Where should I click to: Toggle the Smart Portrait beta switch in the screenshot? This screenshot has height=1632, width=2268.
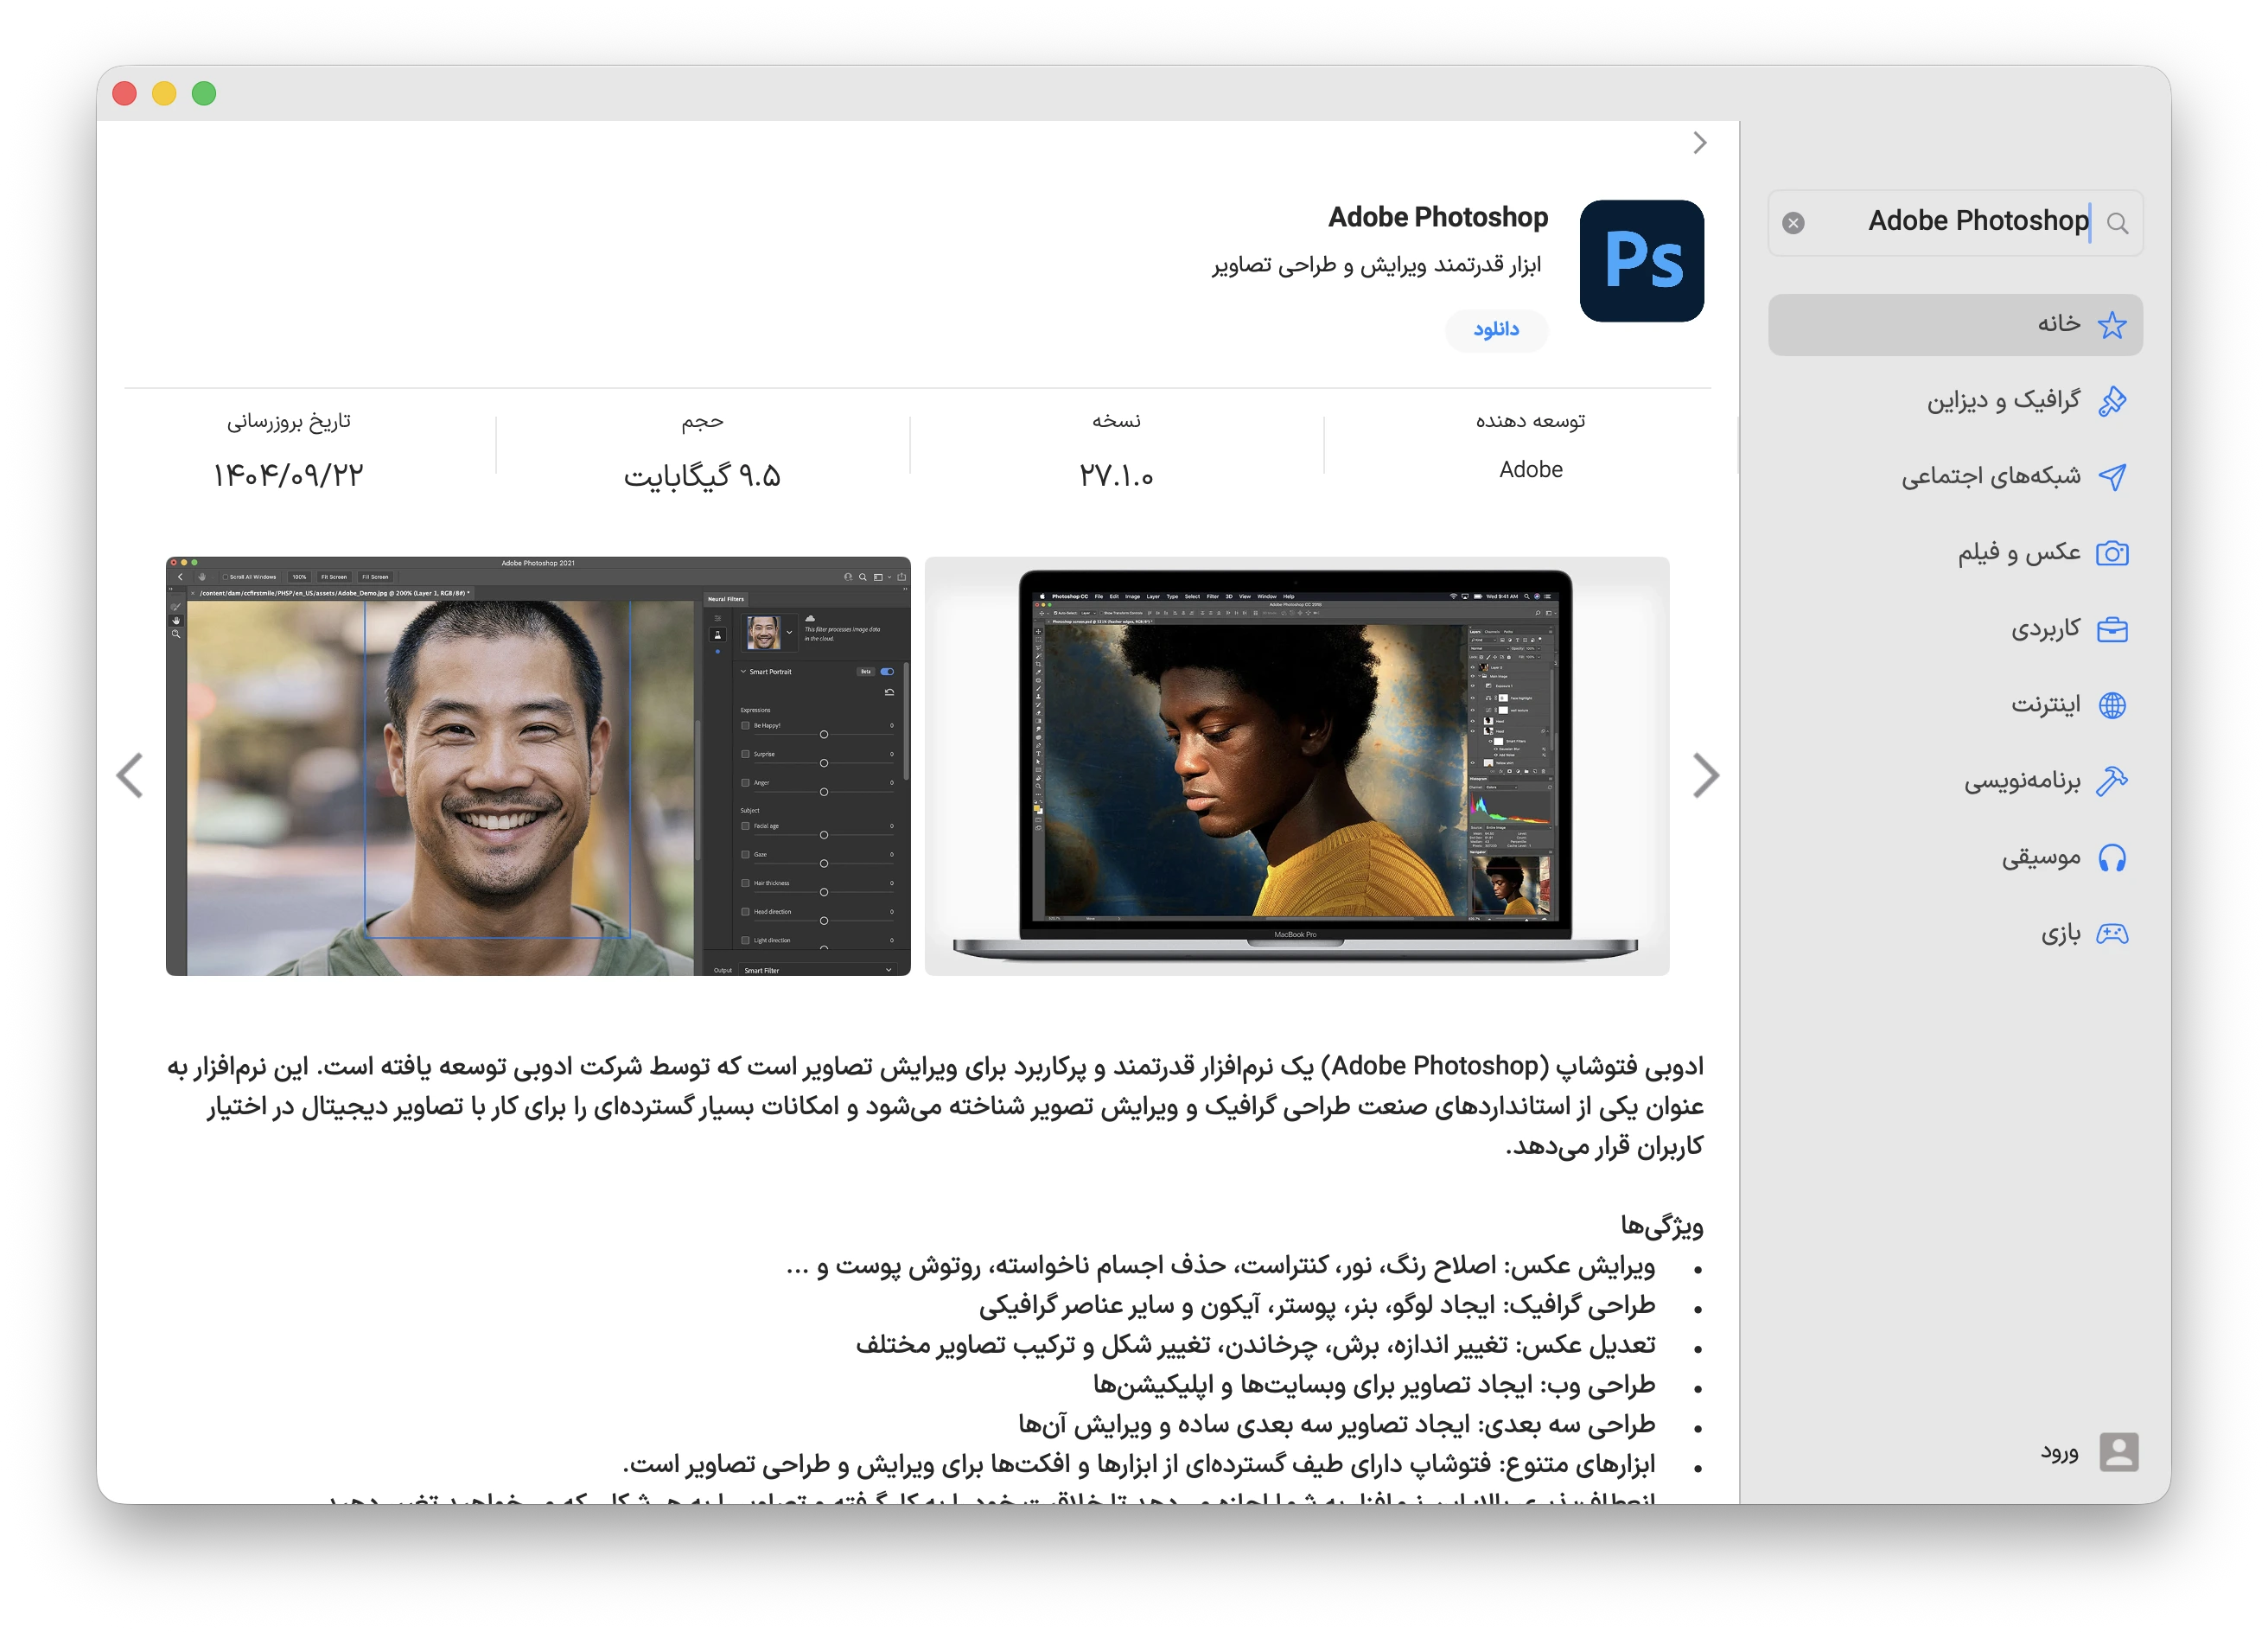pyautogui.click(x=887, y=672)
